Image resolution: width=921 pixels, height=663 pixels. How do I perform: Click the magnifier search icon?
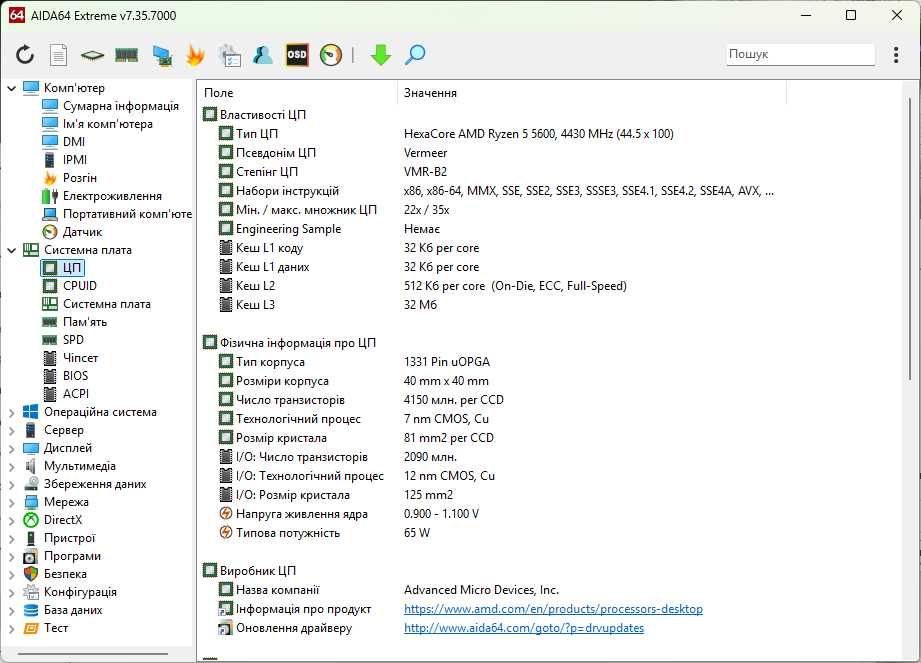coord(415,55)
